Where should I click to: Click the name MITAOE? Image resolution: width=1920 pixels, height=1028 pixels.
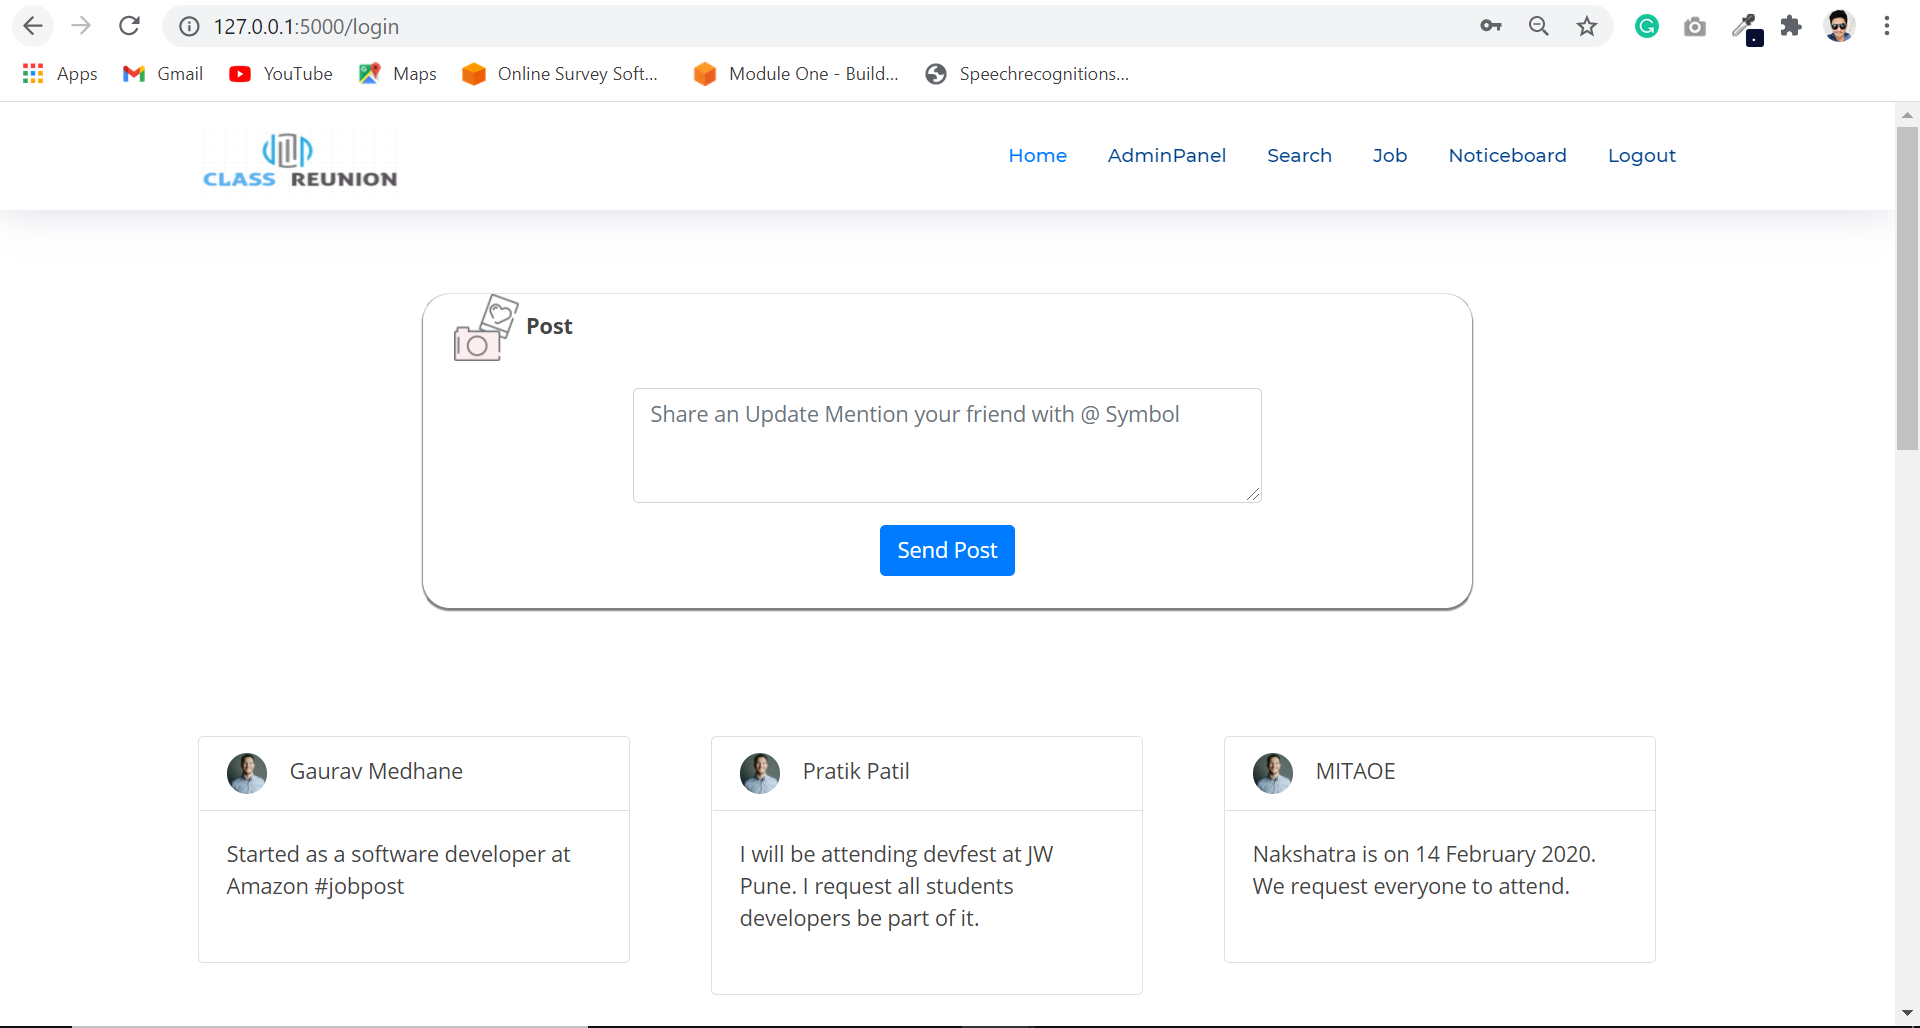click(1355, 771)
